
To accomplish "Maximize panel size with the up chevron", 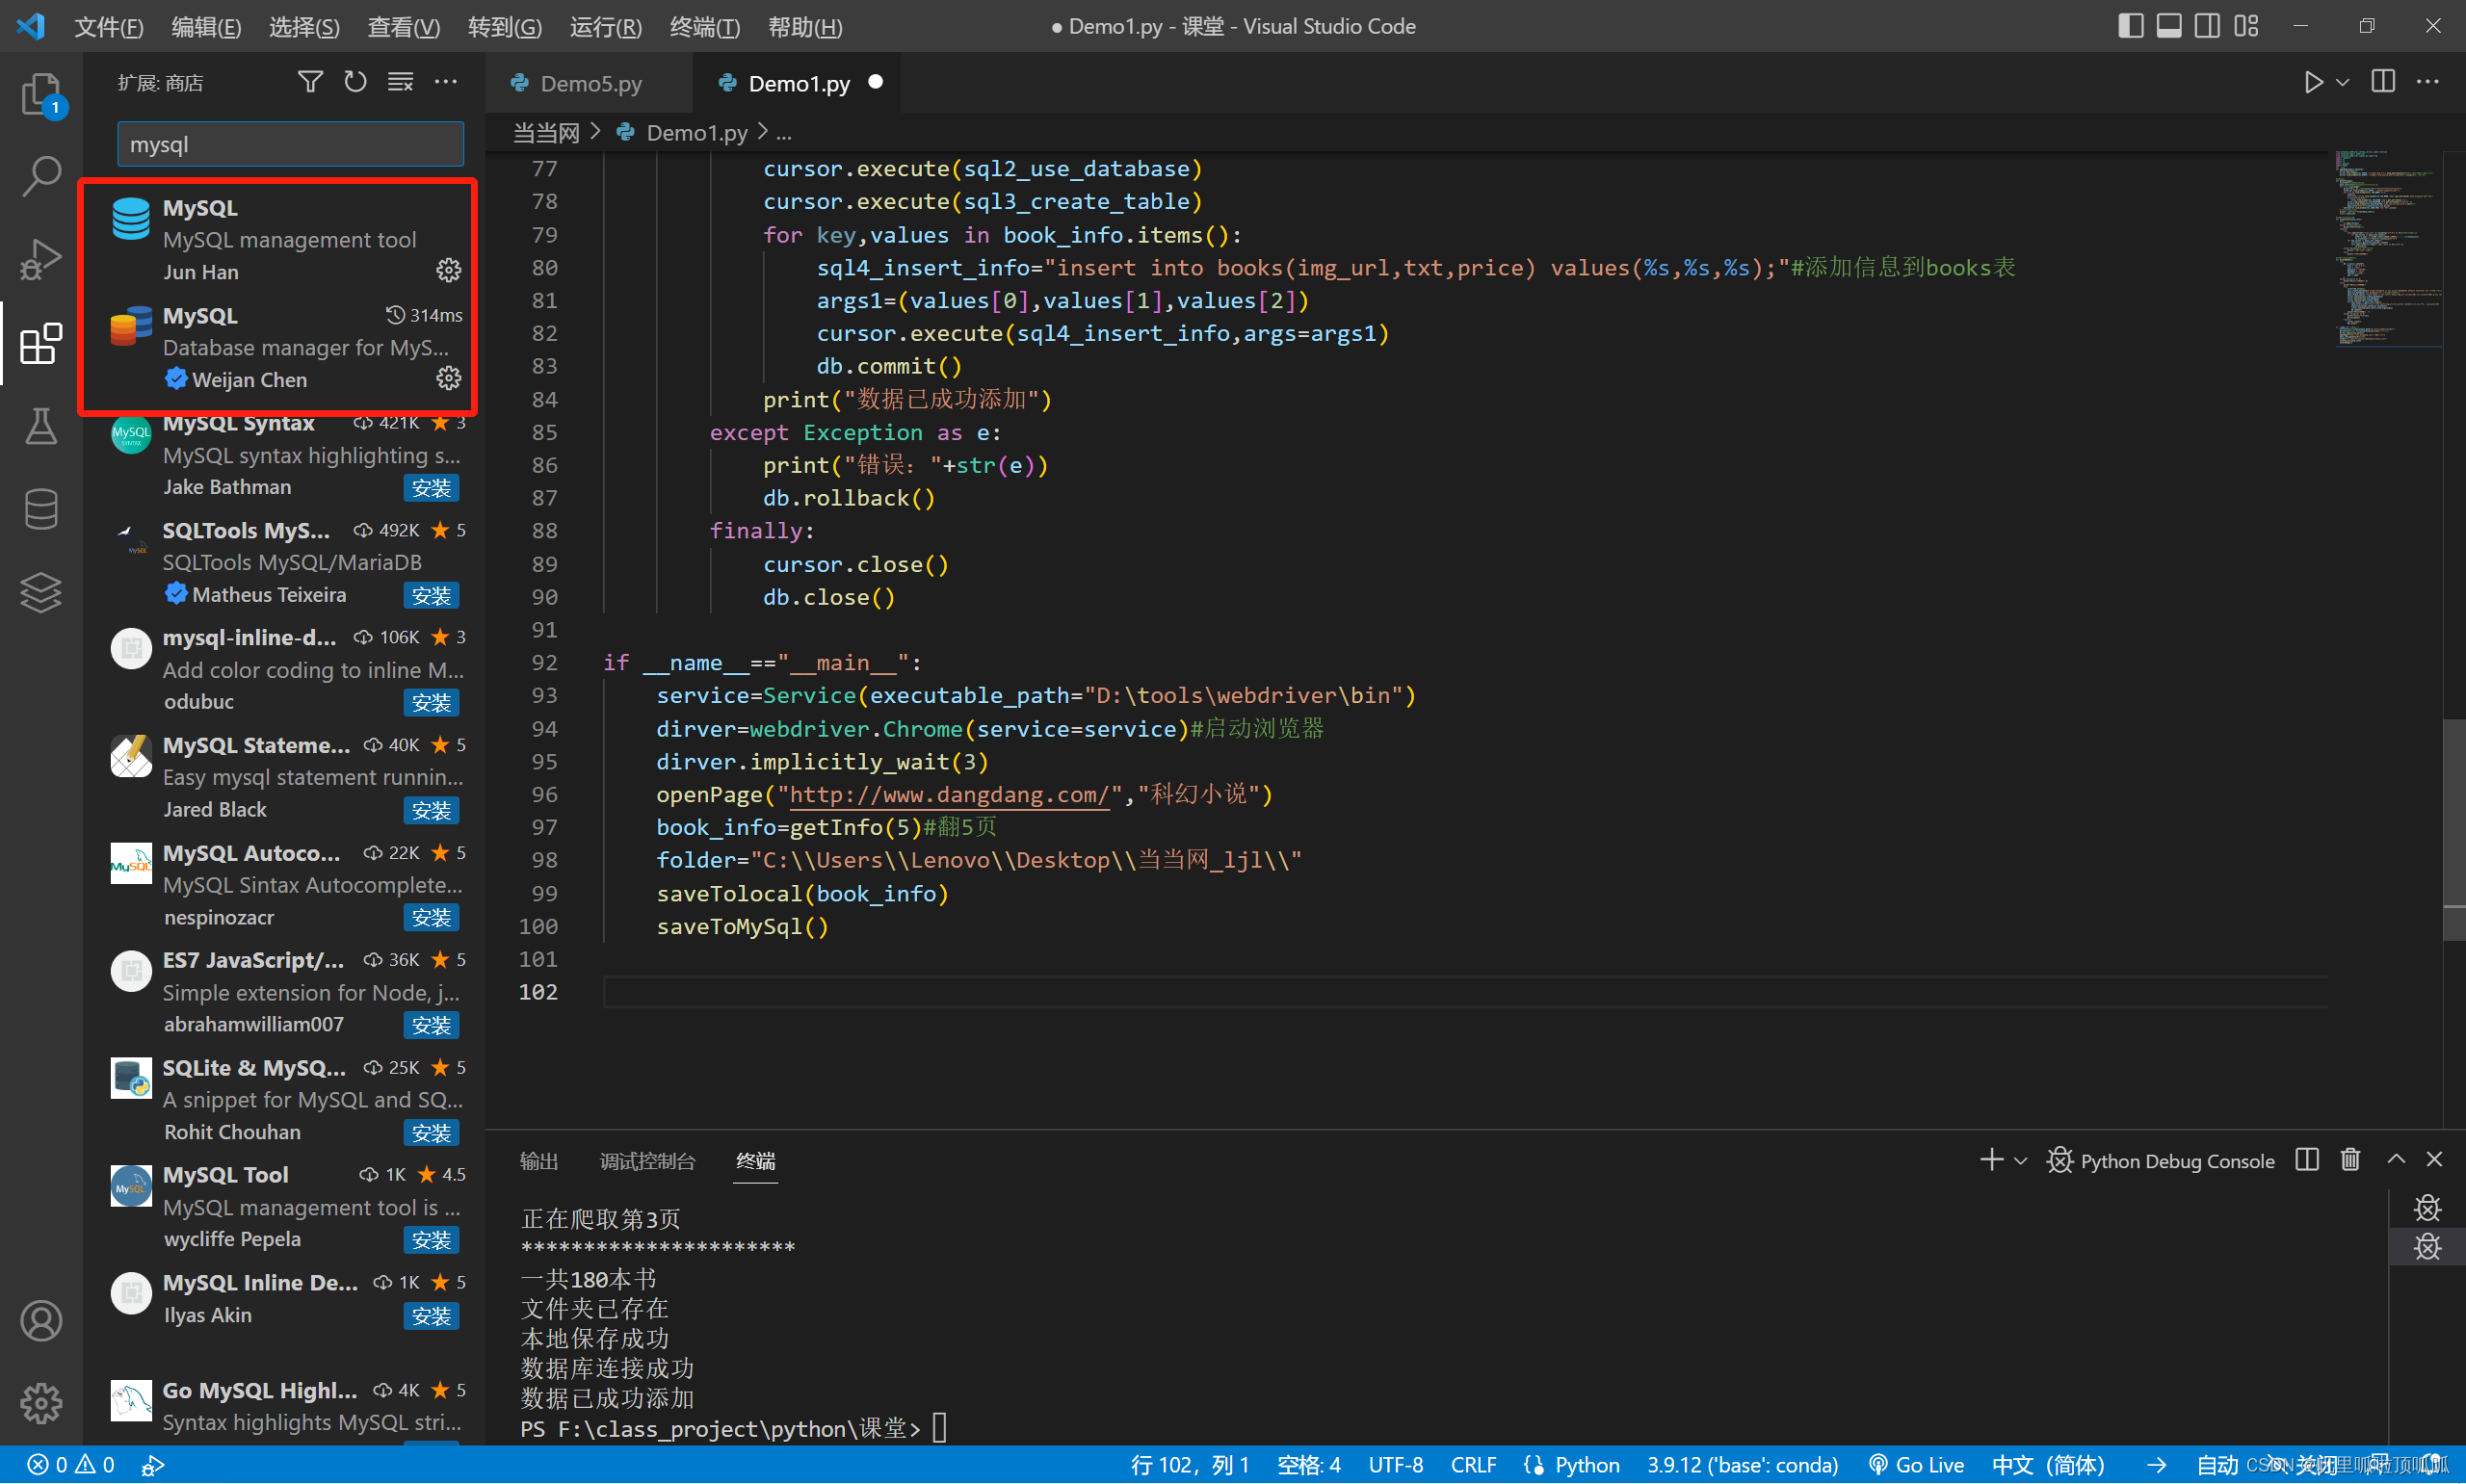I will click(x=2395, y=1160).
